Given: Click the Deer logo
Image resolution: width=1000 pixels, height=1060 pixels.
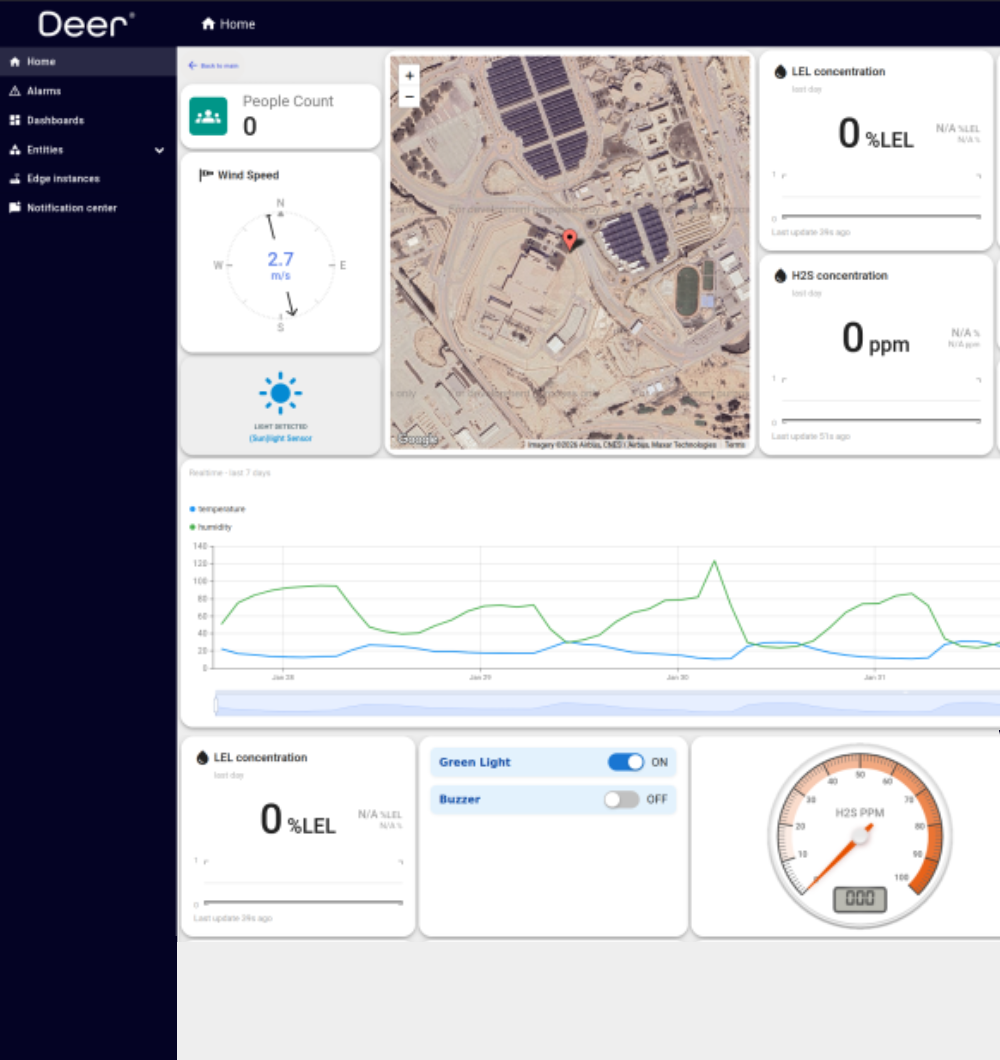Looking at the screenshot, I should (86, 24).
